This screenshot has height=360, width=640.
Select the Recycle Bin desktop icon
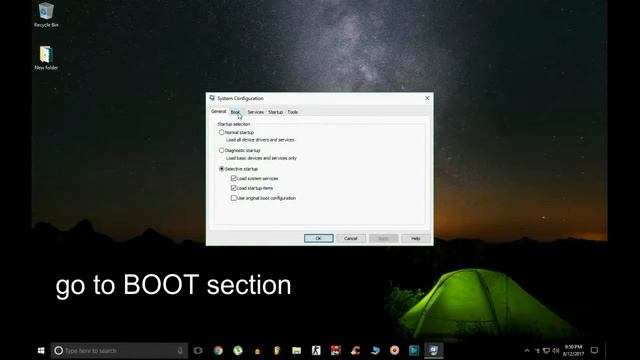point(46,15)
